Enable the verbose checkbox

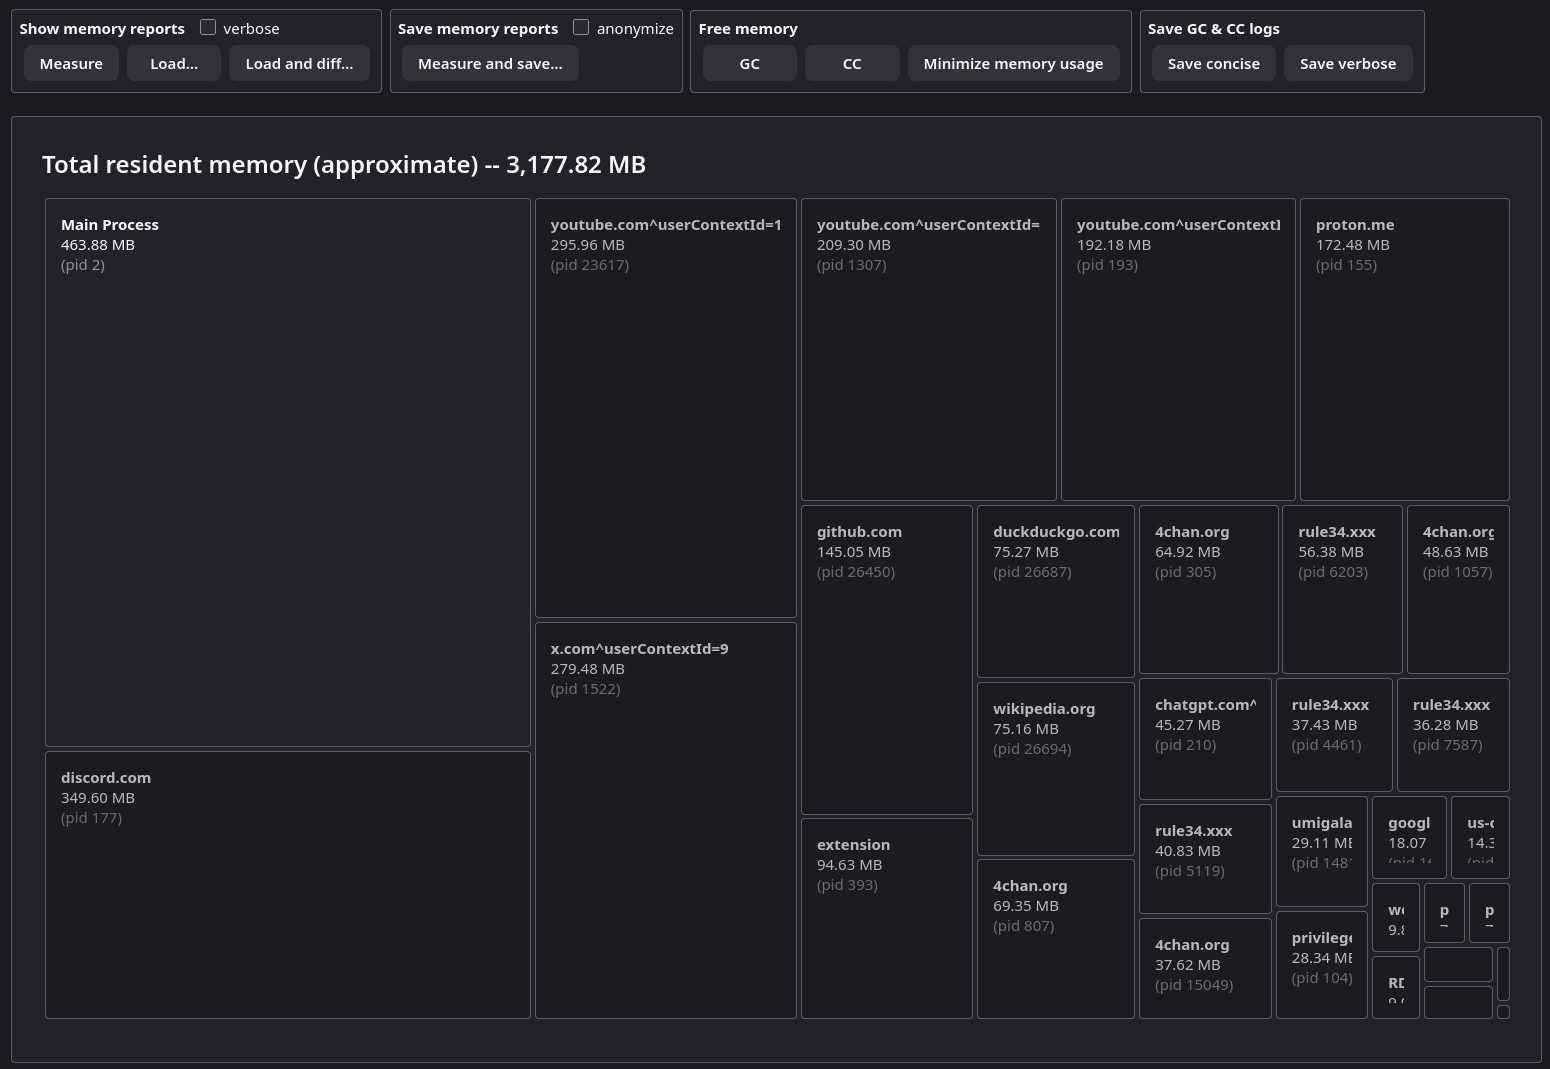pyautogui.click(x=208, y=27)
